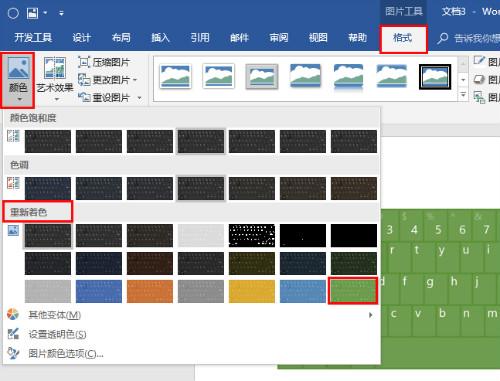Click the search magnifier in 告诉我 box
This screenshot has height=381, width=500.
point(442,38)
